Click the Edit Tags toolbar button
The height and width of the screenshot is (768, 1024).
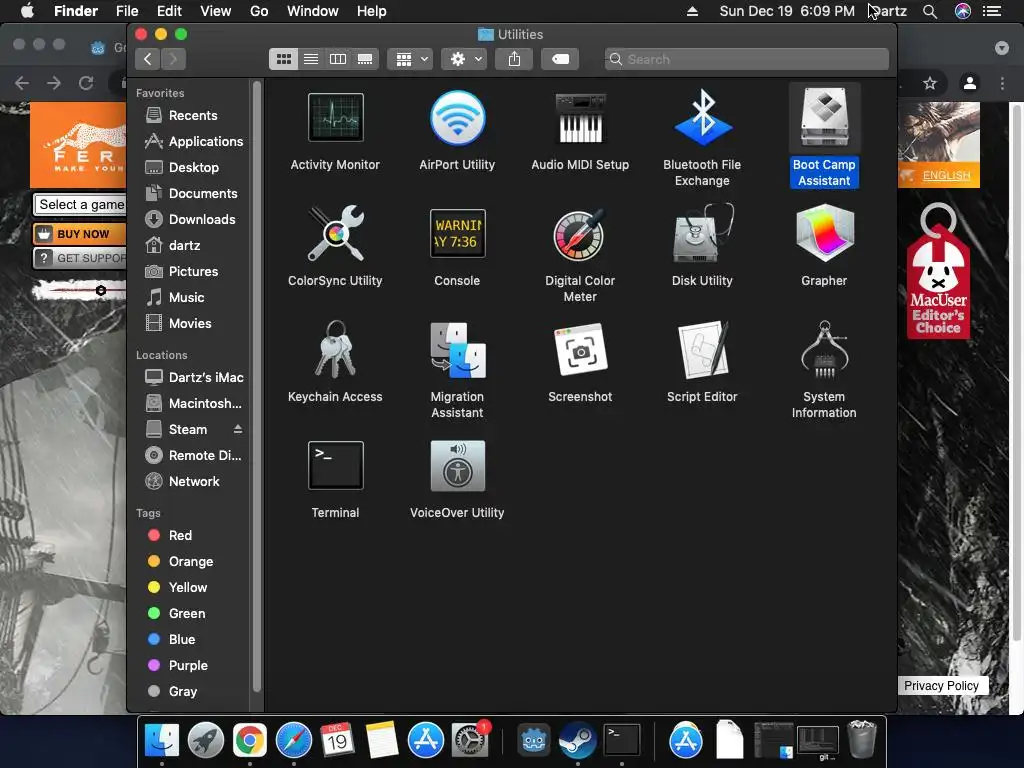[560, 59]
